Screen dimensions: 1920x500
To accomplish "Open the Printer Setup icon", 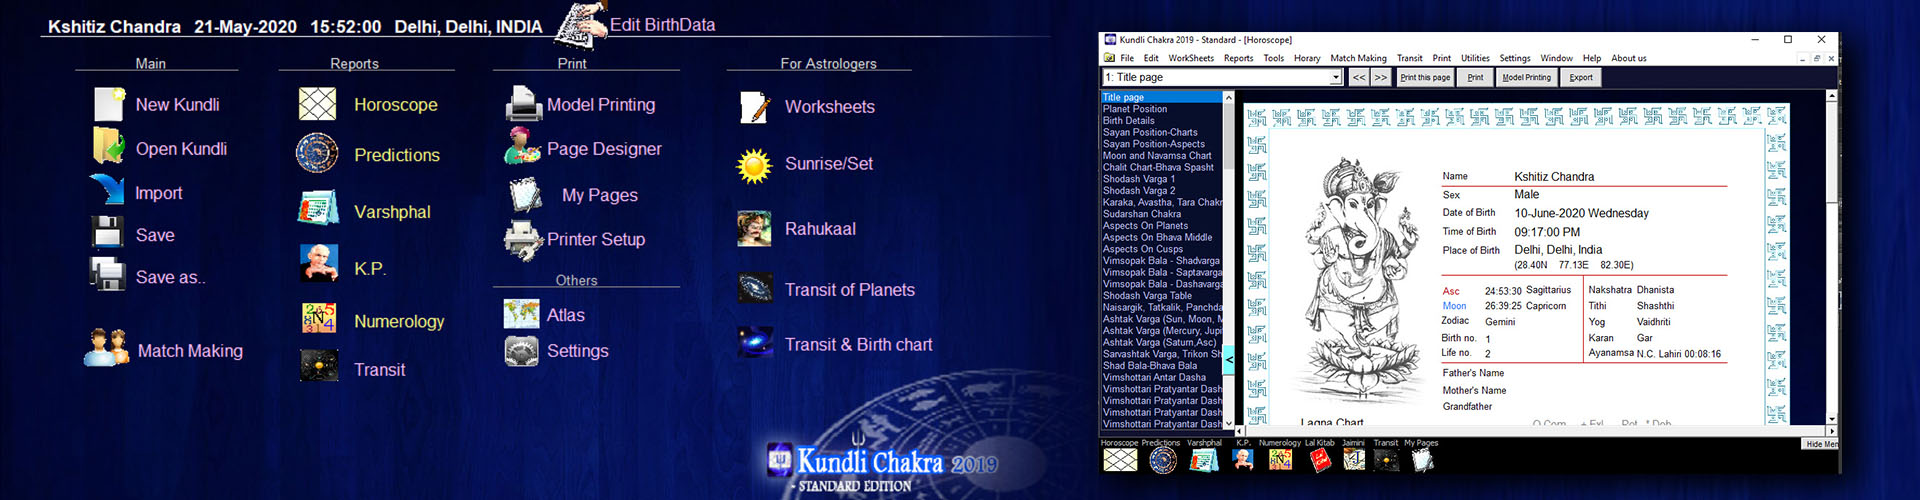I will tap(523, 240).
